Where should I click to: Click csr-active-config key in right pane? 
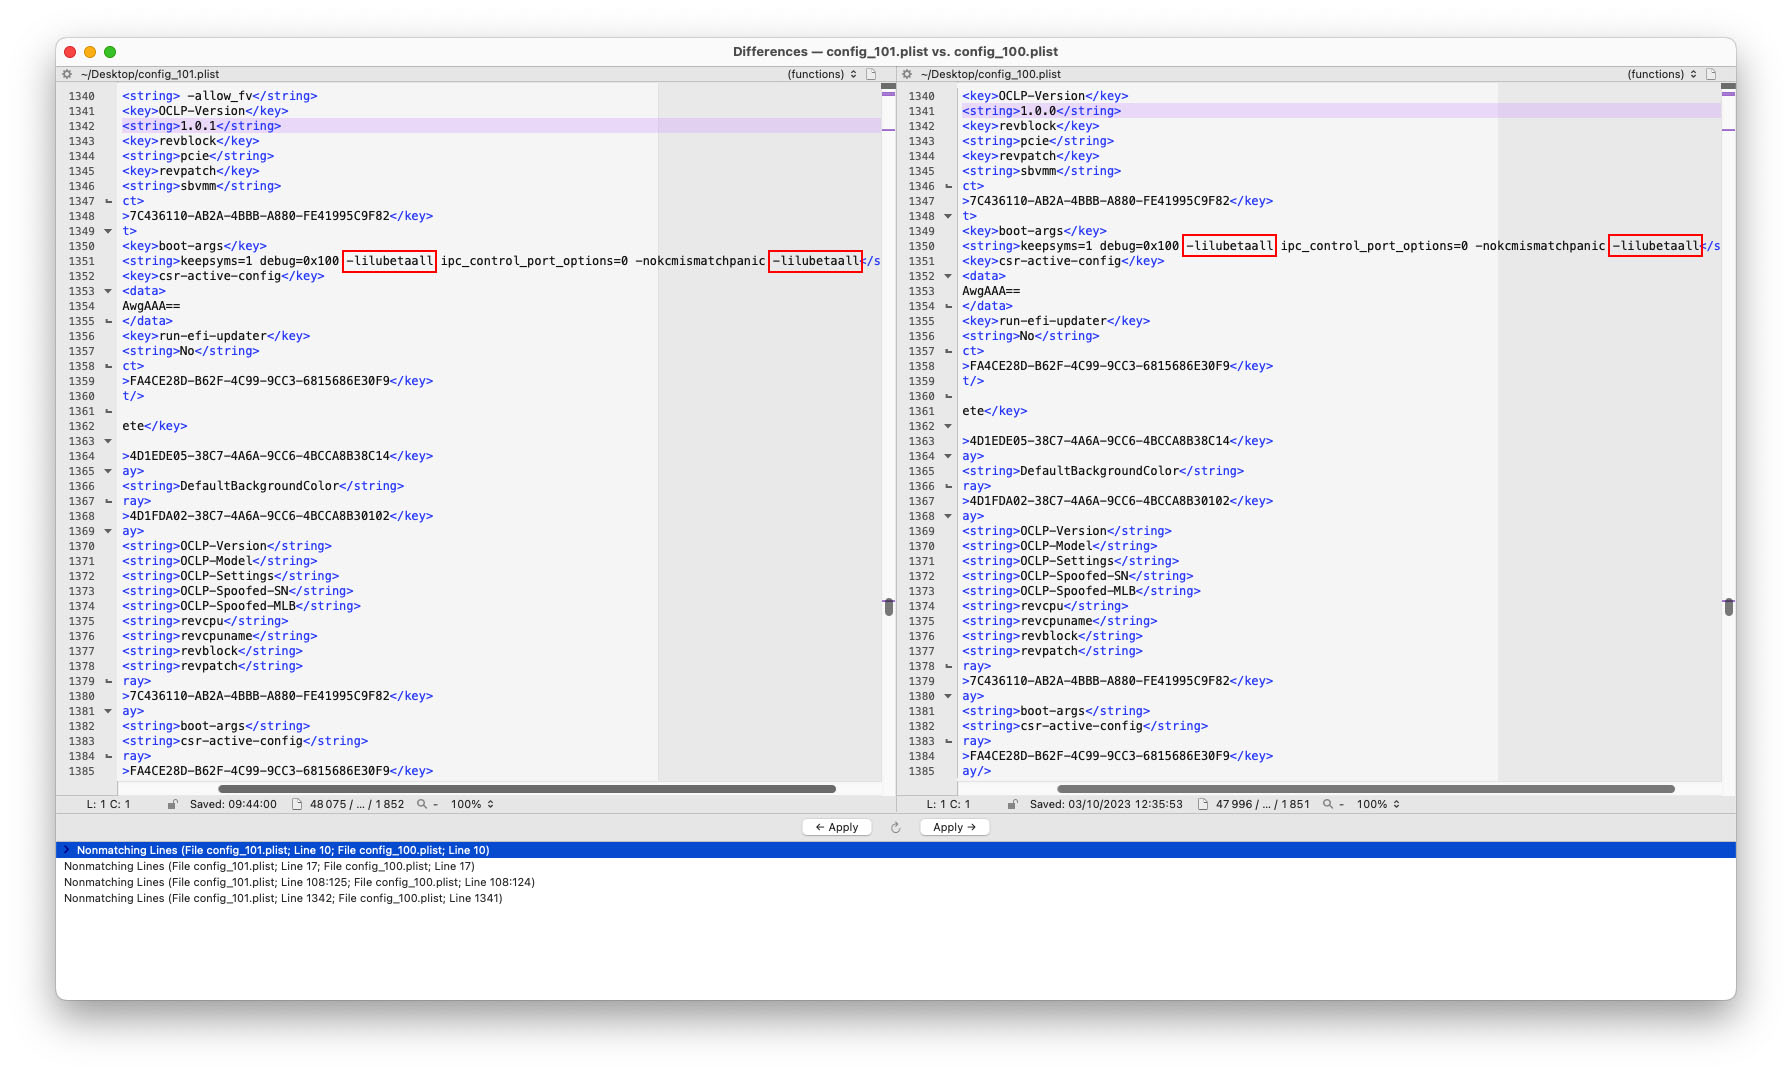pos(1063,261)
